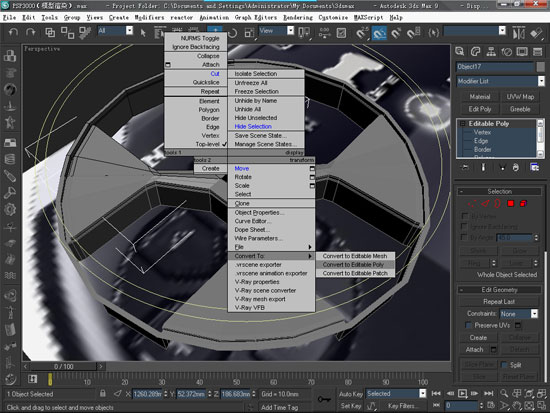The image size is (550, 413).
Task: Toggle the 2.5D Snaps icon
Action: (362, 33)
